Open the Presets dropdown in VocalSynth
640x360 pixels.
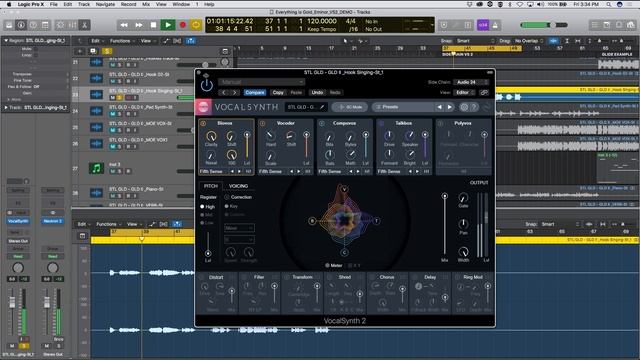click(402, 107)
